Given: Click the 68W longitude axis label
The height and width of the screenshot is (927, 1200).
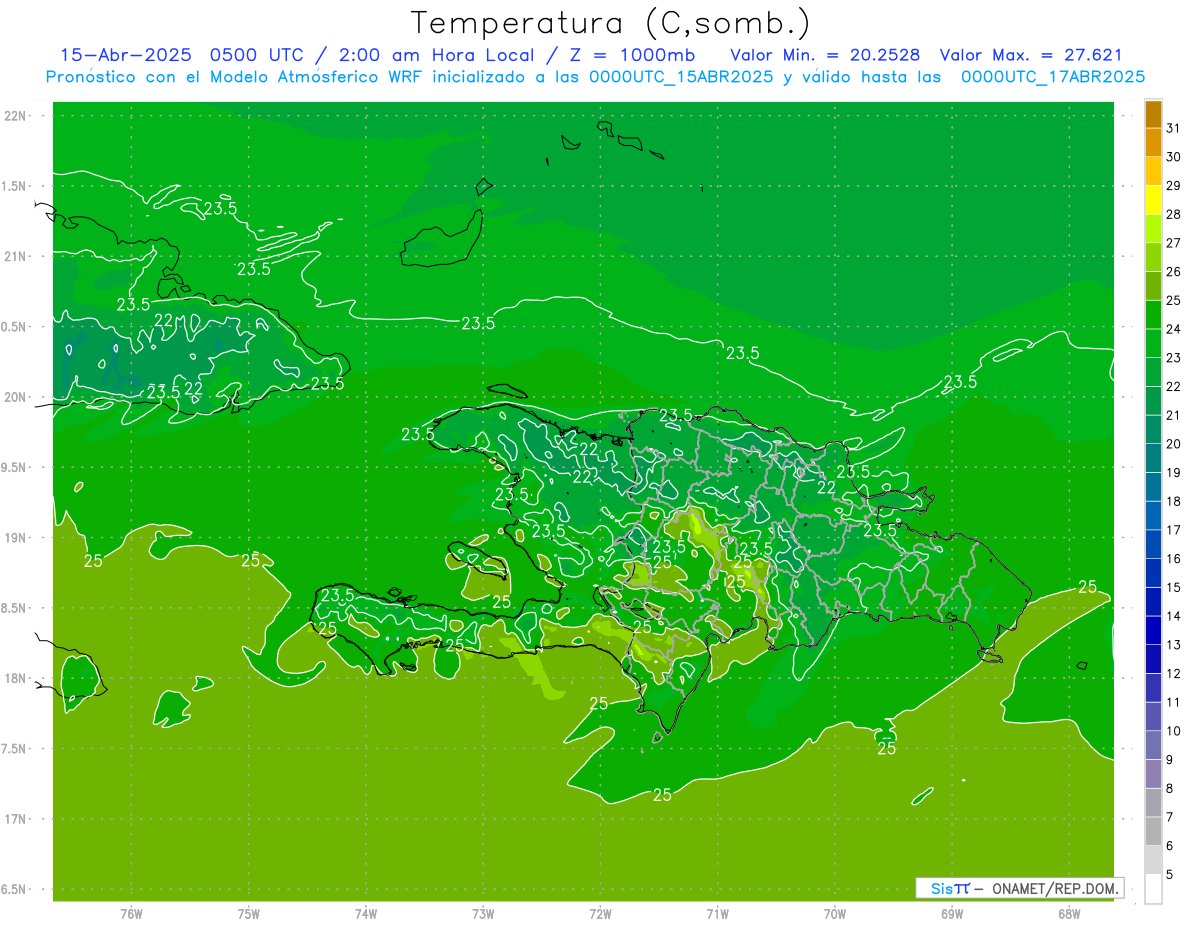Looking at the screenshot, I should click(x=1069, y=914).
